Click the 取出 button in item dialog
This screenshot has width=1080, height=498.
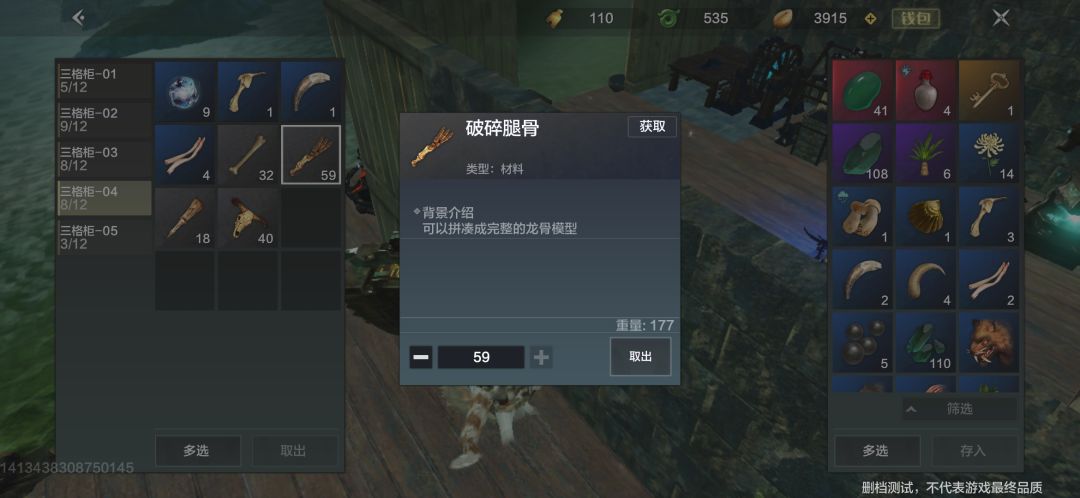coord(641,357)
